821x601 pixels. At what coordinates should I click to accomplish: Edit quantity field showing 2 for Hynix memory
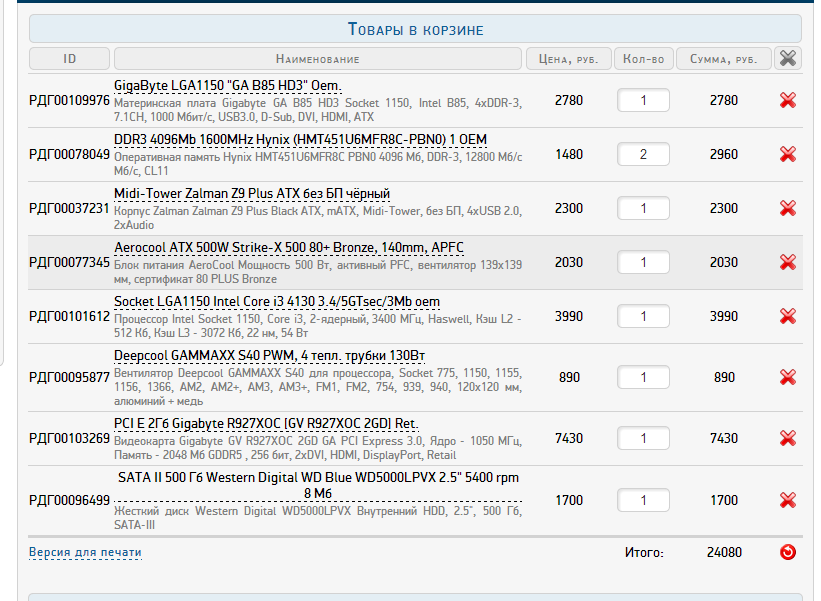point(643,154)
